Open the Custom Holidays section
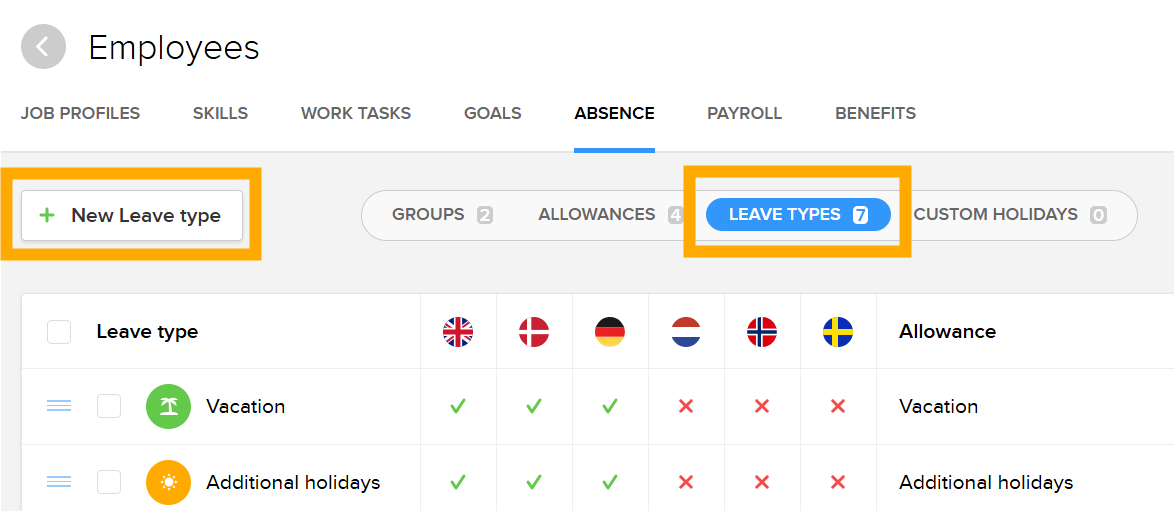 (x=1009, y=214)
